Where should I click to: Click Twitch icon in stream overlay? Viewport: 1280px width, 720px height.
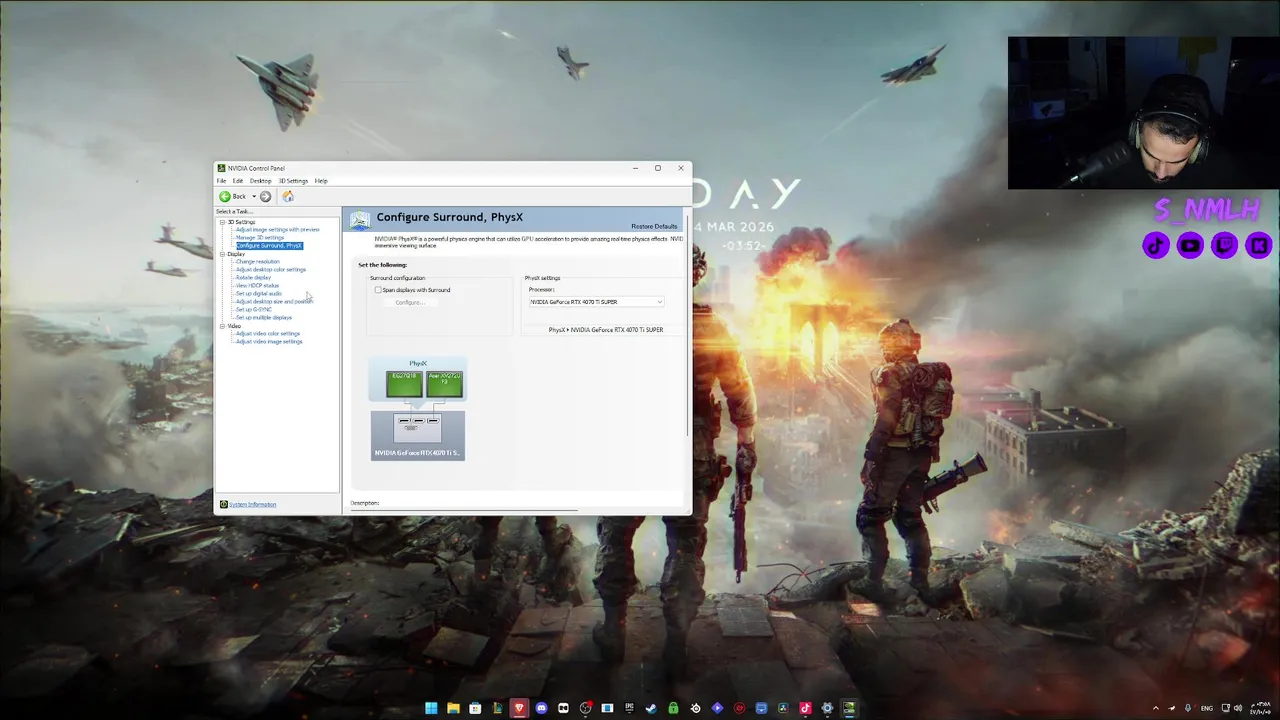coord(1224,245)
